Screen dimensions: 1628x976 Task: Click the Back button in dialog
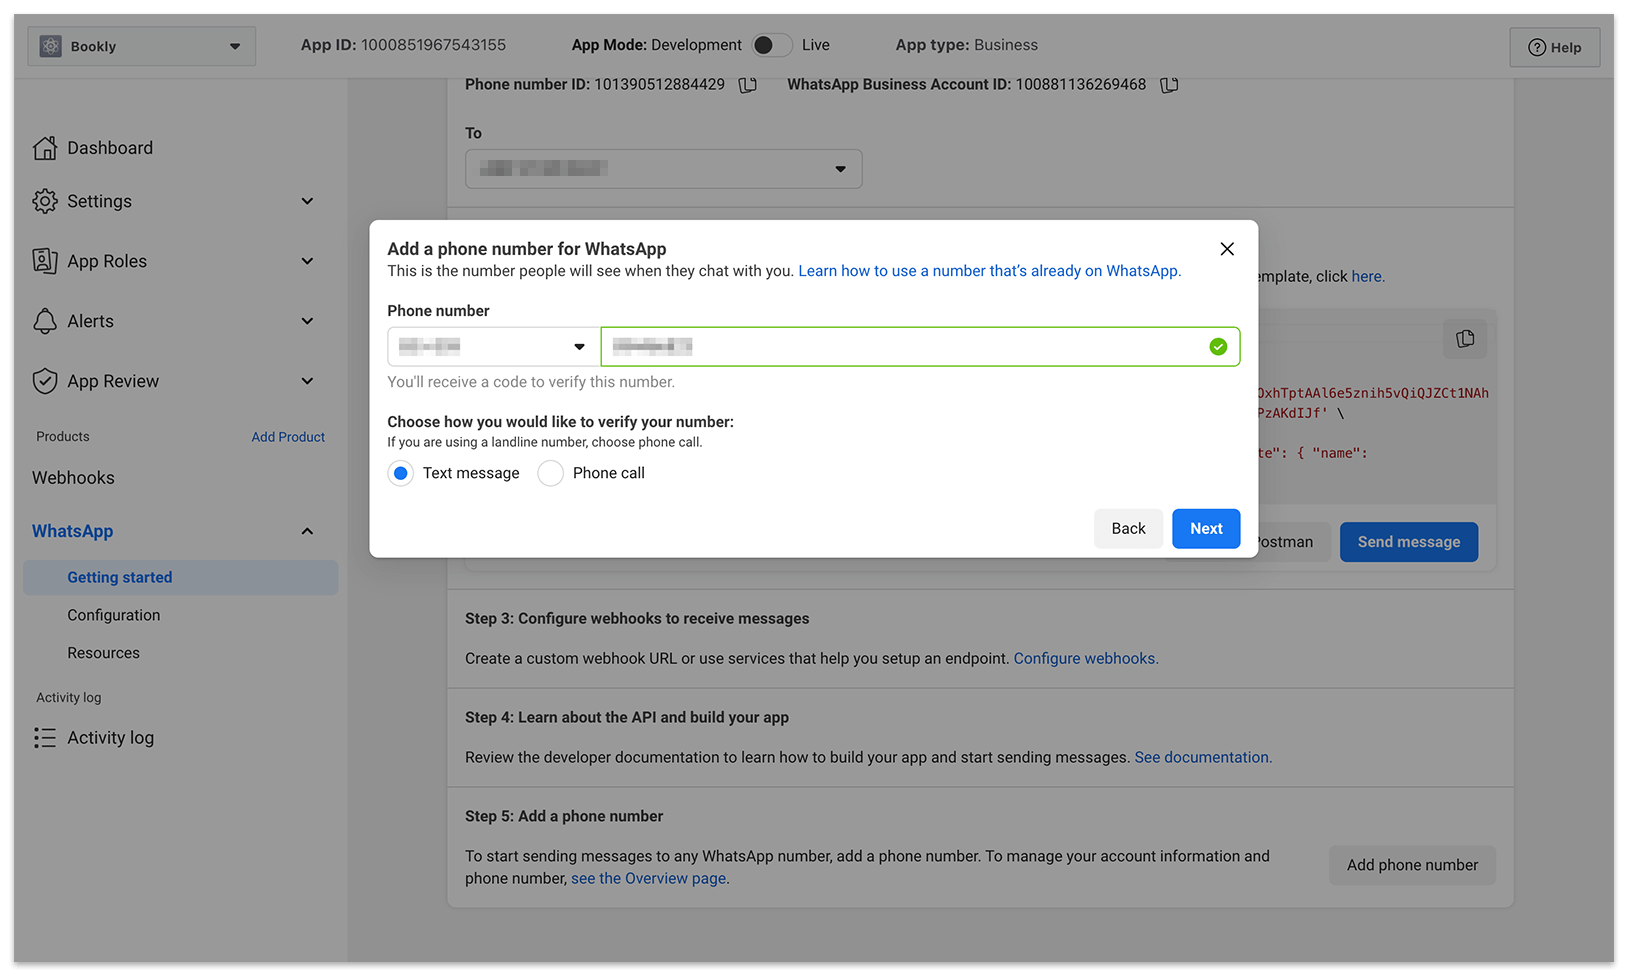point(1128,529)
